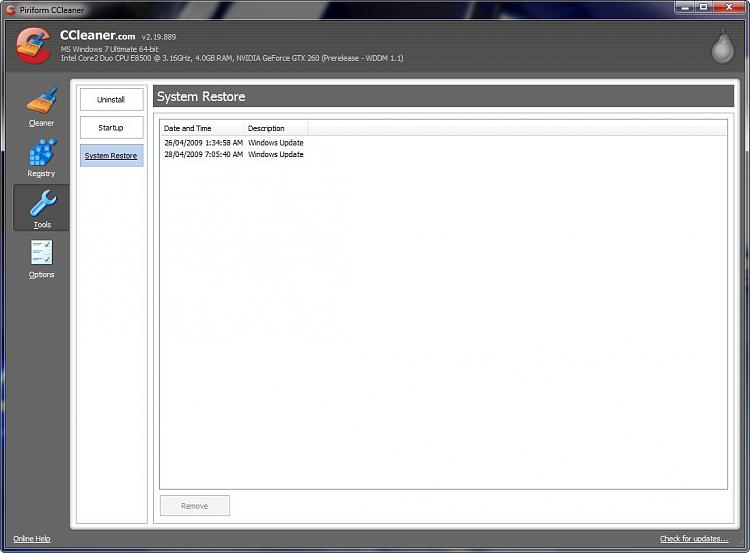Switch to the Startup tab
The image size is (750, 553).
click(111, 128)
